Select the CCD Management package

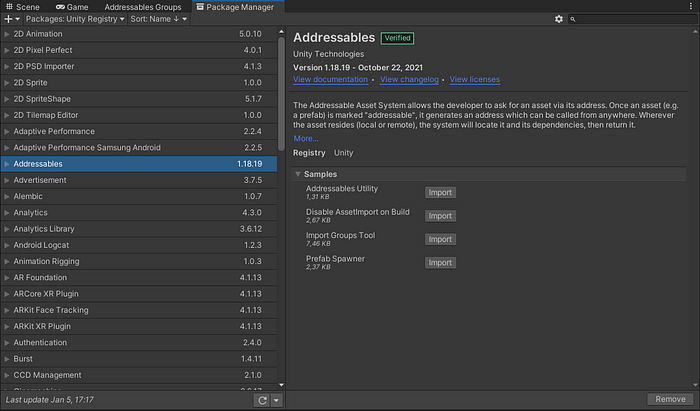(139, 375)
